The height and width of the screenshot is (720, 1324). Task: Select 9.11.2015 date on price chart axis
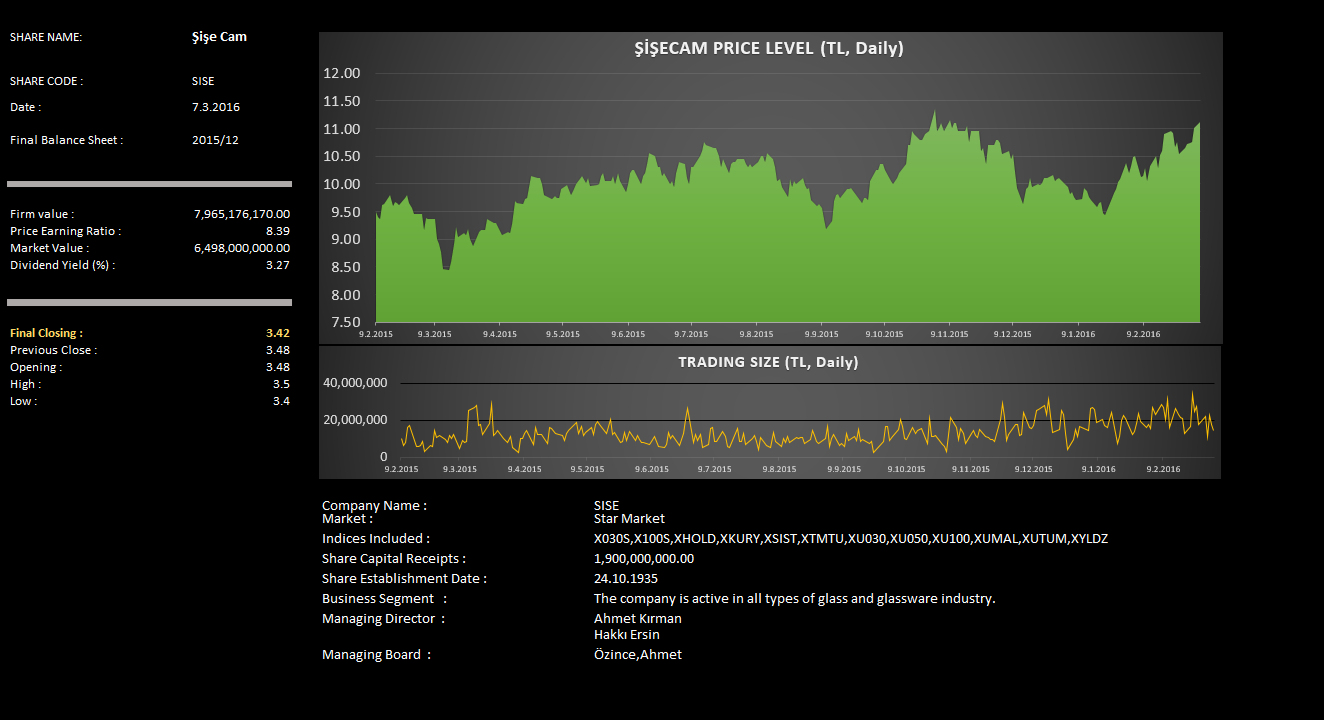coord(950,334)
